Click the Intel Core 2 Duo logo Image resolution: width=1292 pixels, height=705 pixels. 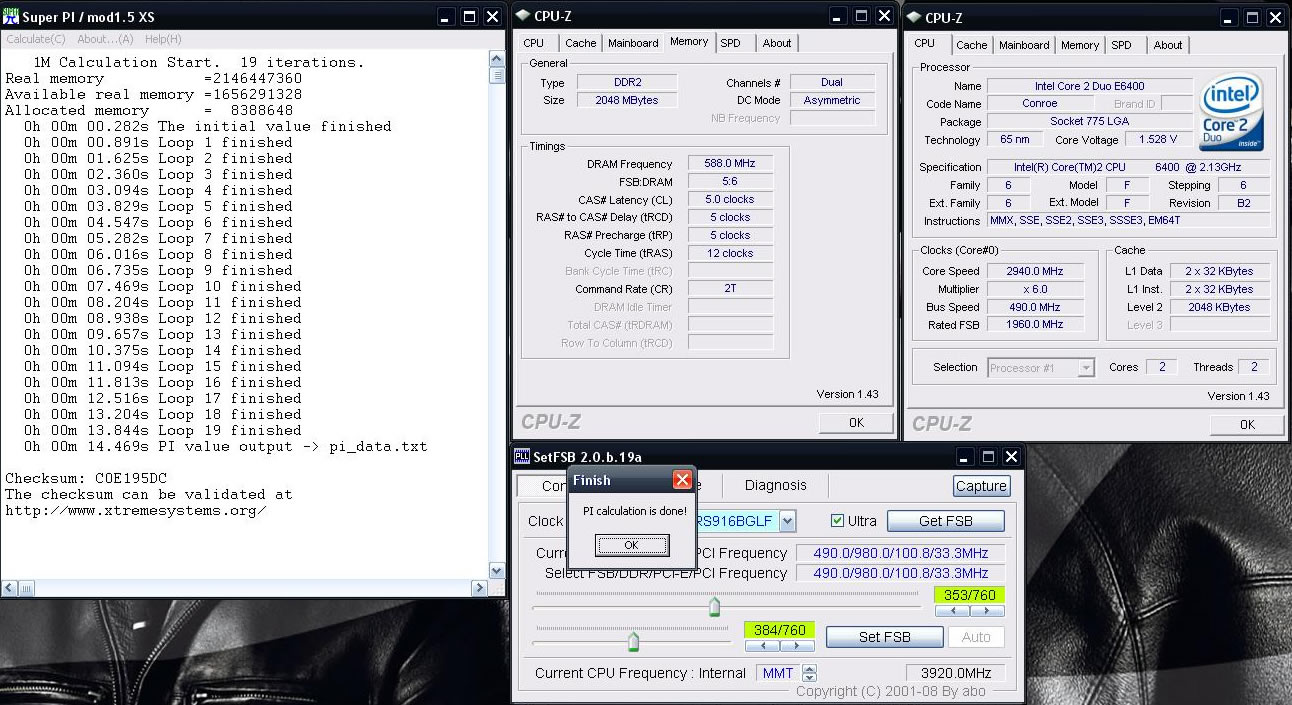click(x=1233, y=114)
